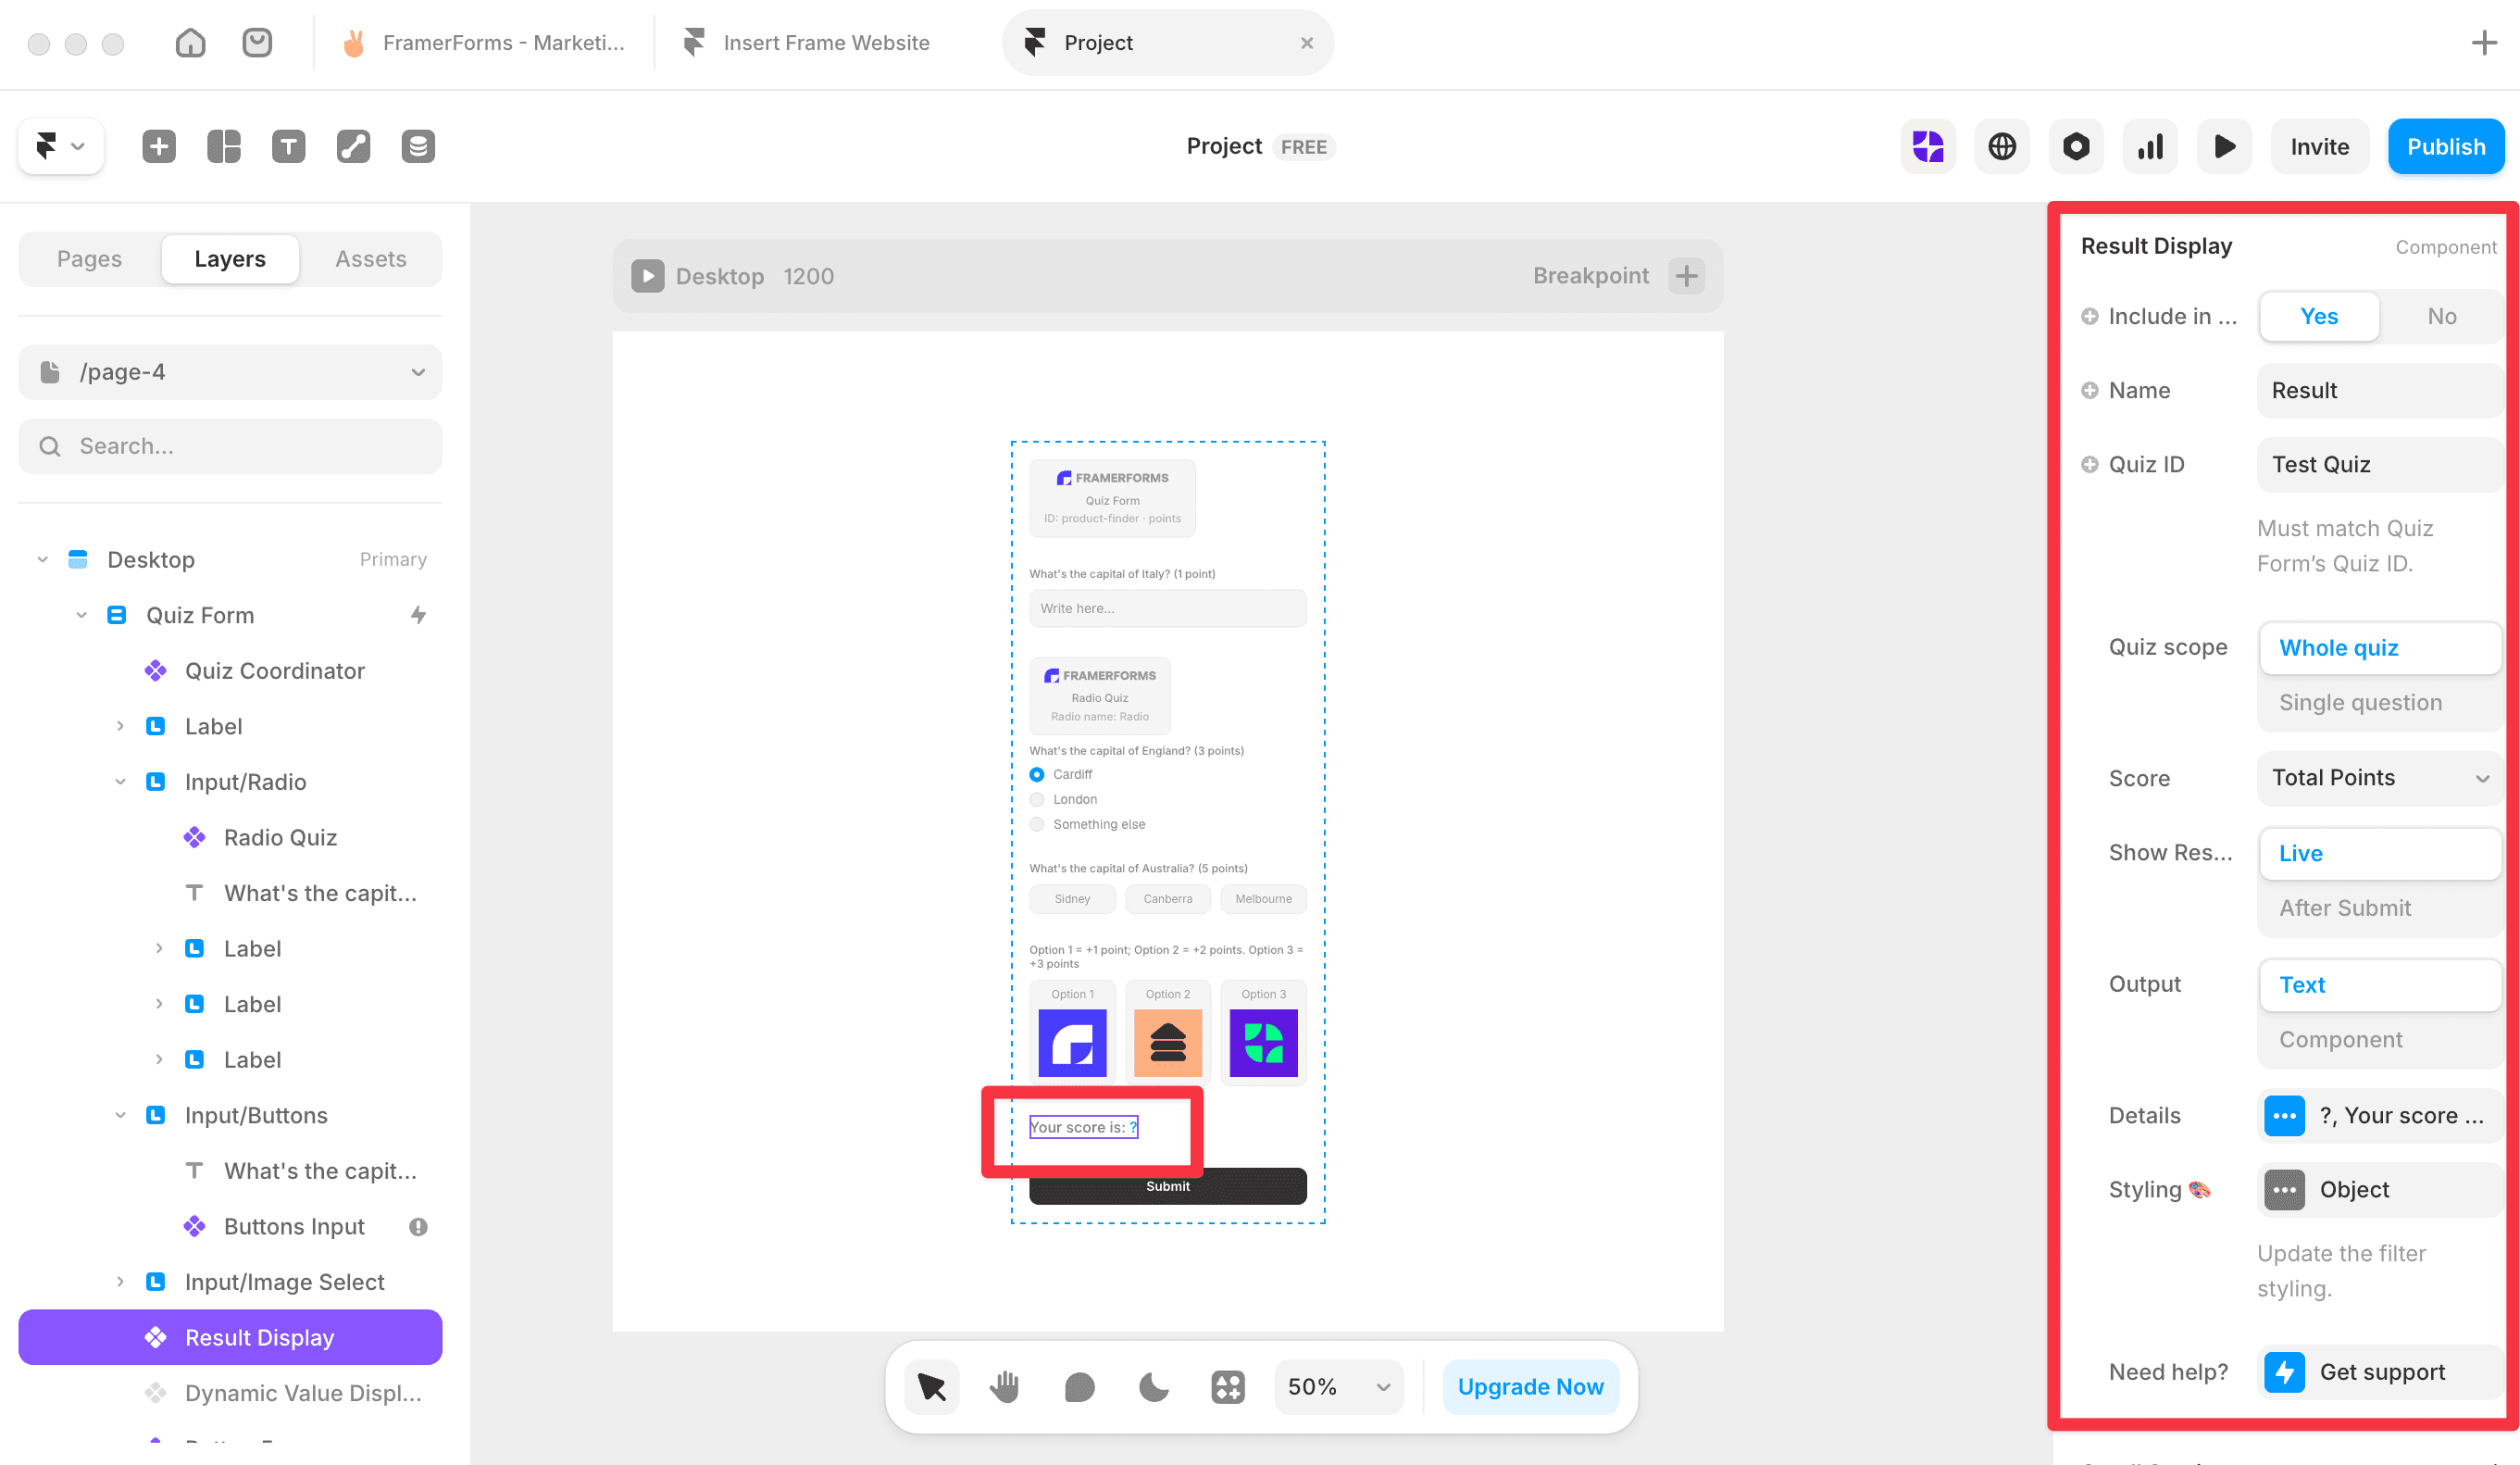Select the cursor pointer tool
This screenshot has height=1465, width=2520.
[x=931, y=1387]
